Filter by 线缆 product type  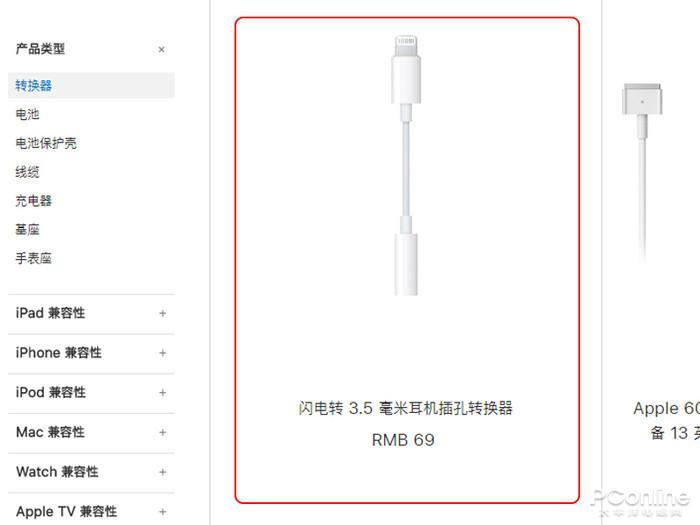point(27,172)
